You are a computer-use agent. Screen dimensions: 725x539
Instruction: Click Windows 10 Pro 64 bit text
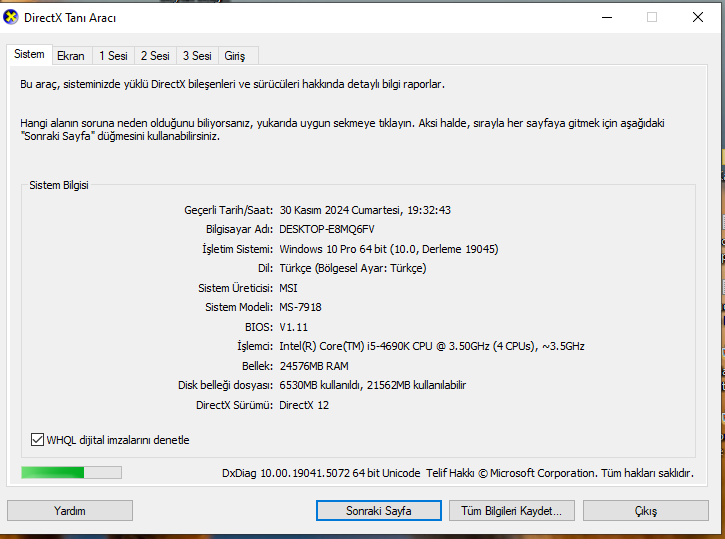(x=333, y=249)
